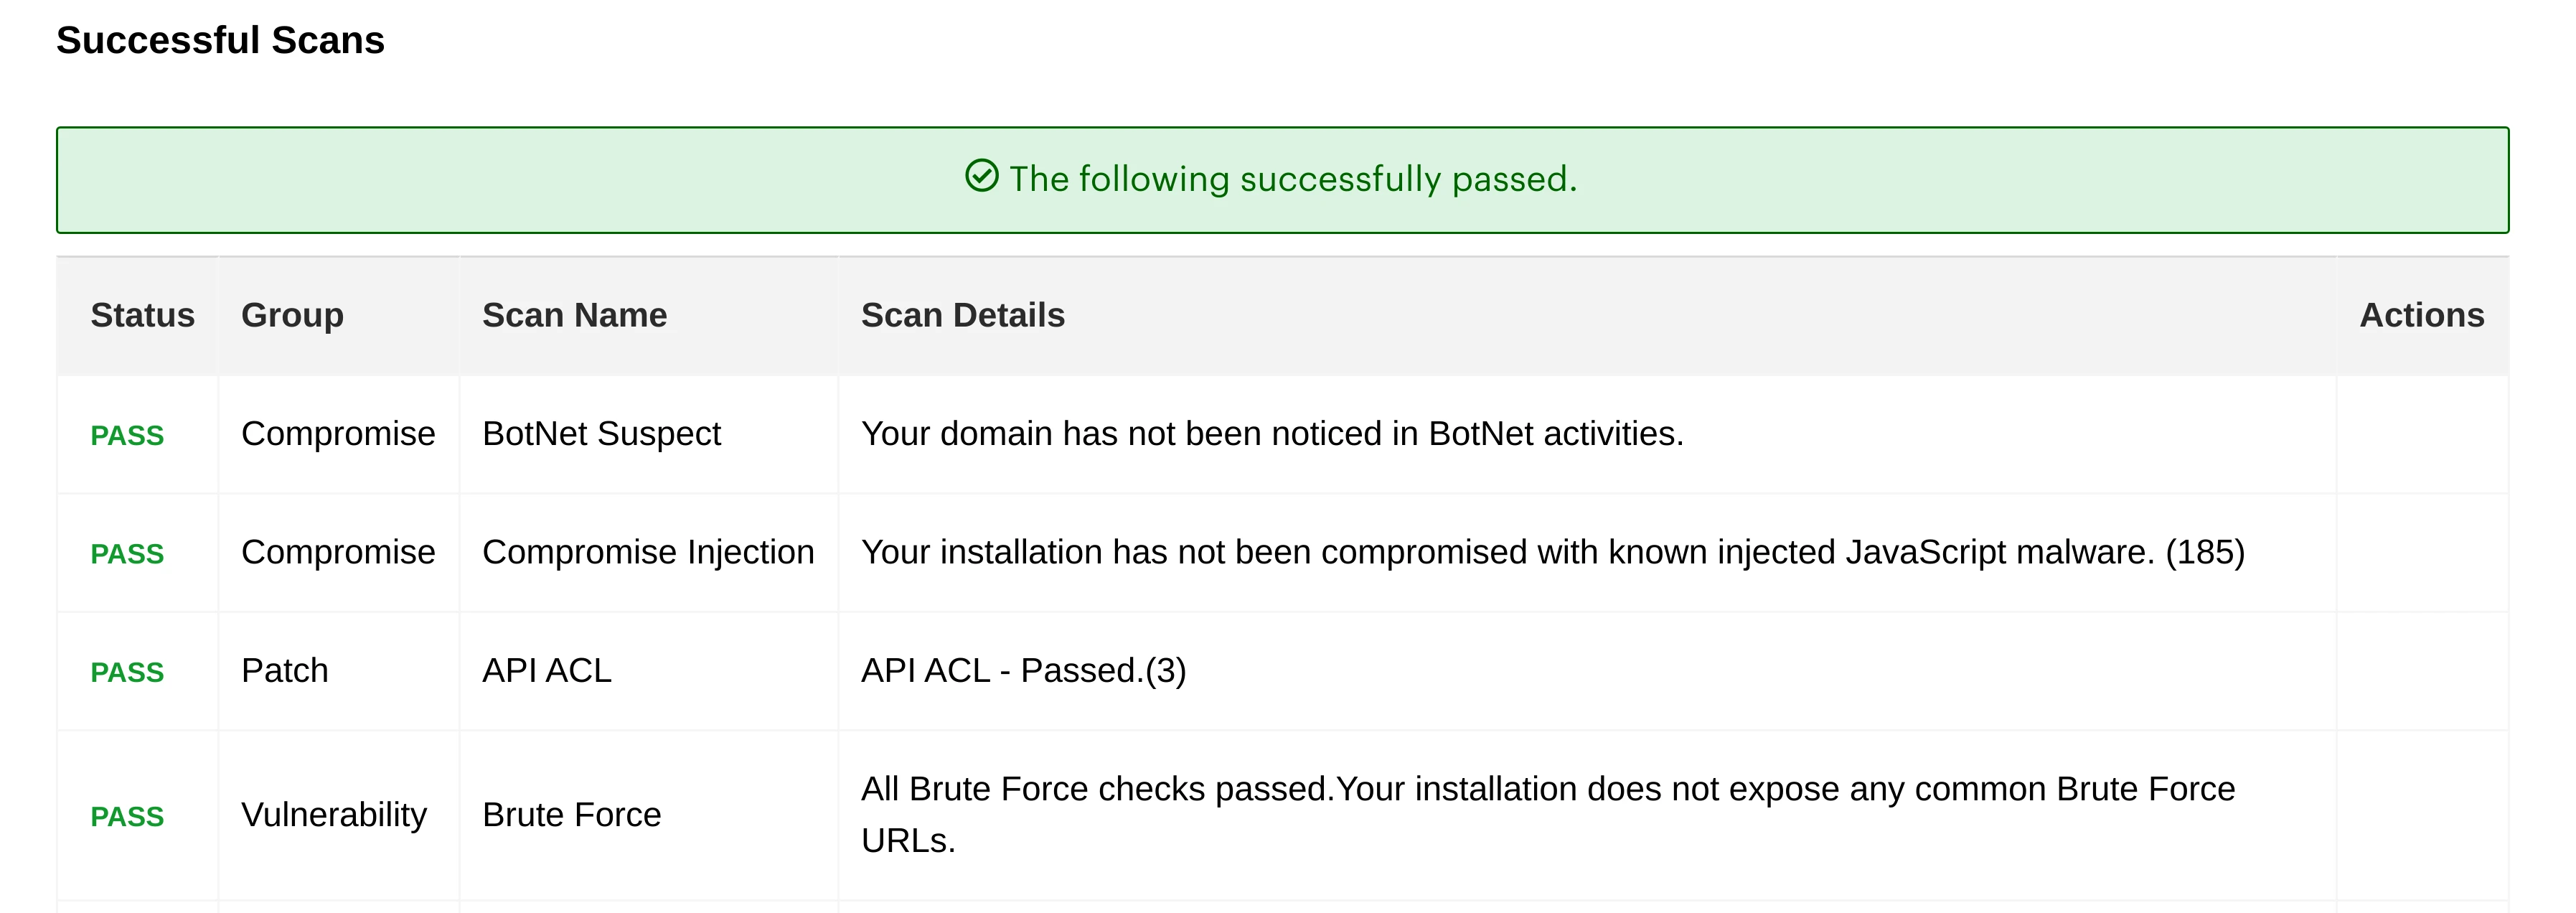Image resolution: width=2576 pixels, height=913 pixels.
Task: Click PASS status for Compromise Injection
Action: click(127, 553)
